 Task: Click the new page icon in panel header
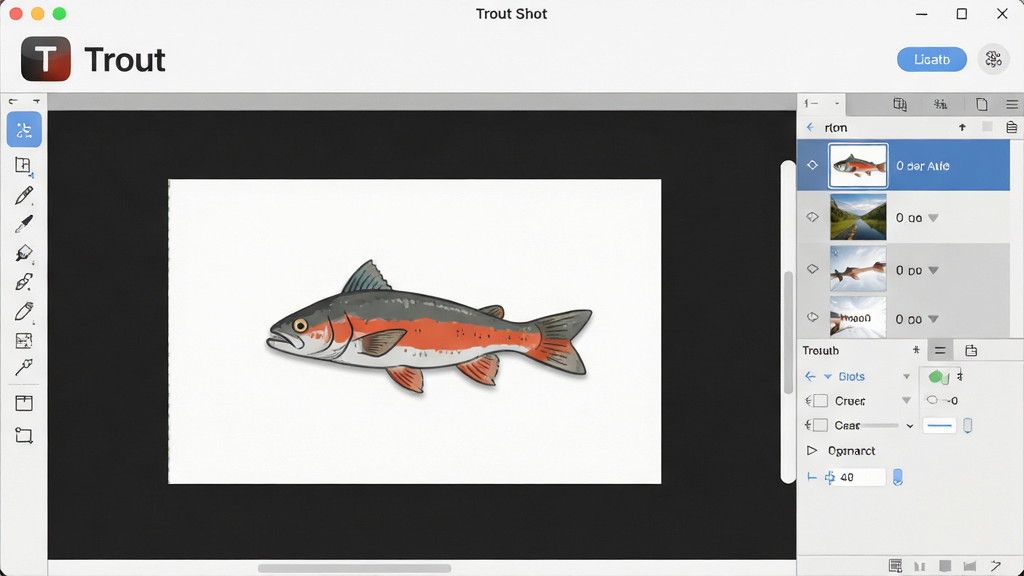982,104
